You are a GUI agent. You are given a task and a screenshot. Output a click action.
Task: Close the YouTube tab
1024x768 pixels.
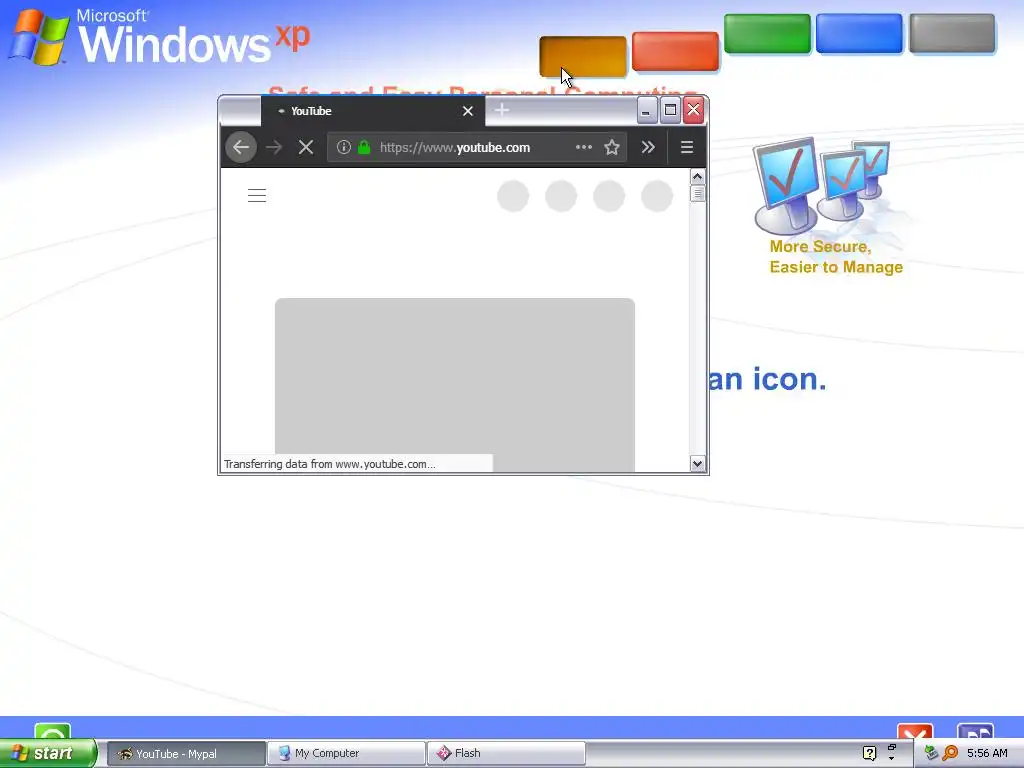tap(468, 111)
